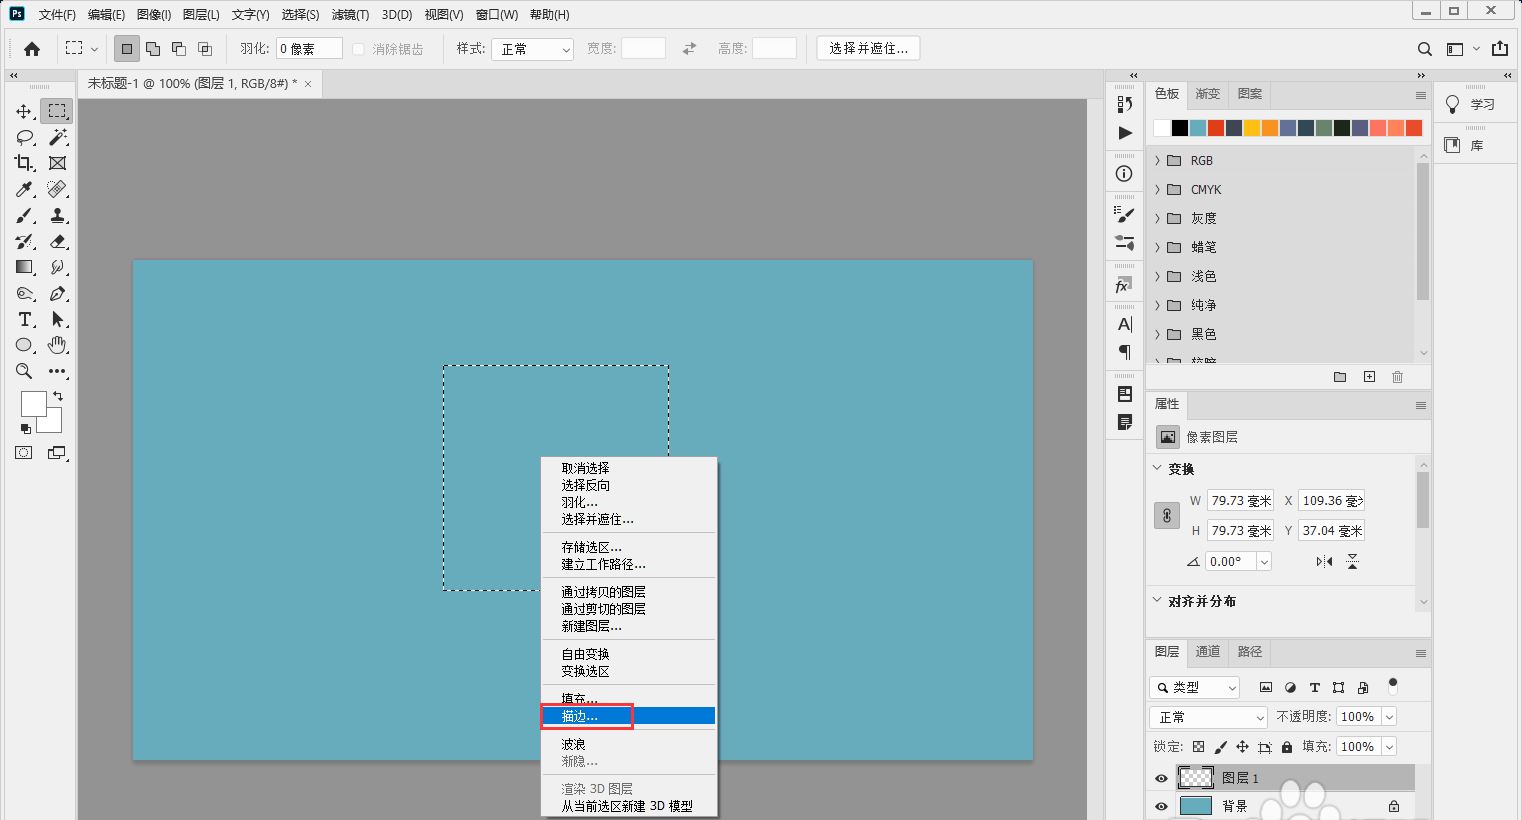
Task: Select the Smudge tool
Action: 57,267
